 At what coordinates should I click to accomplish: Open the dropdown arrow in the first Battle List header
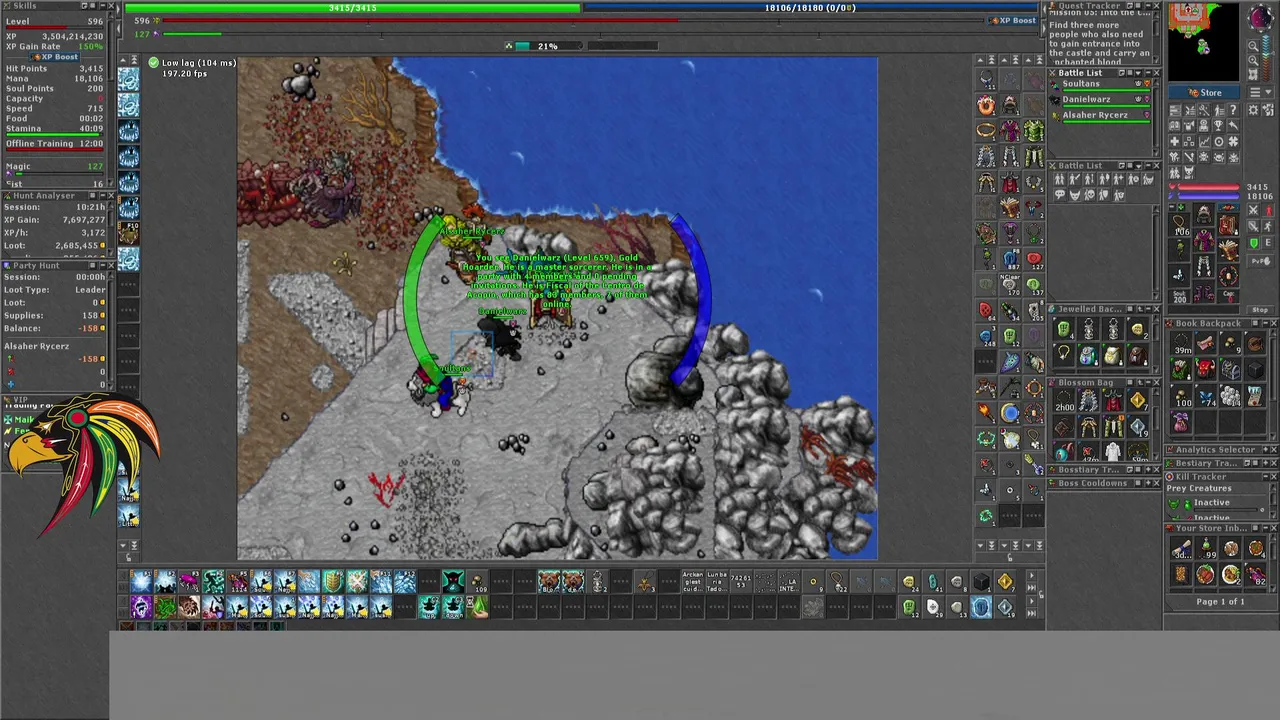(x=1138, y=73)
